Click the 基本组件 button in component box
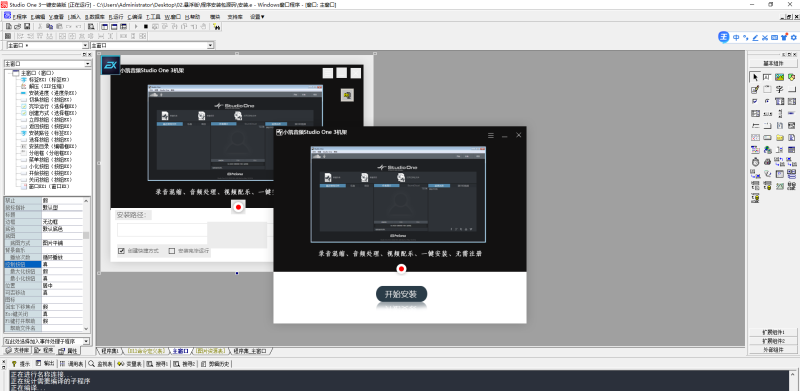The height and width of the screenshot is (391, 800). 773,63
